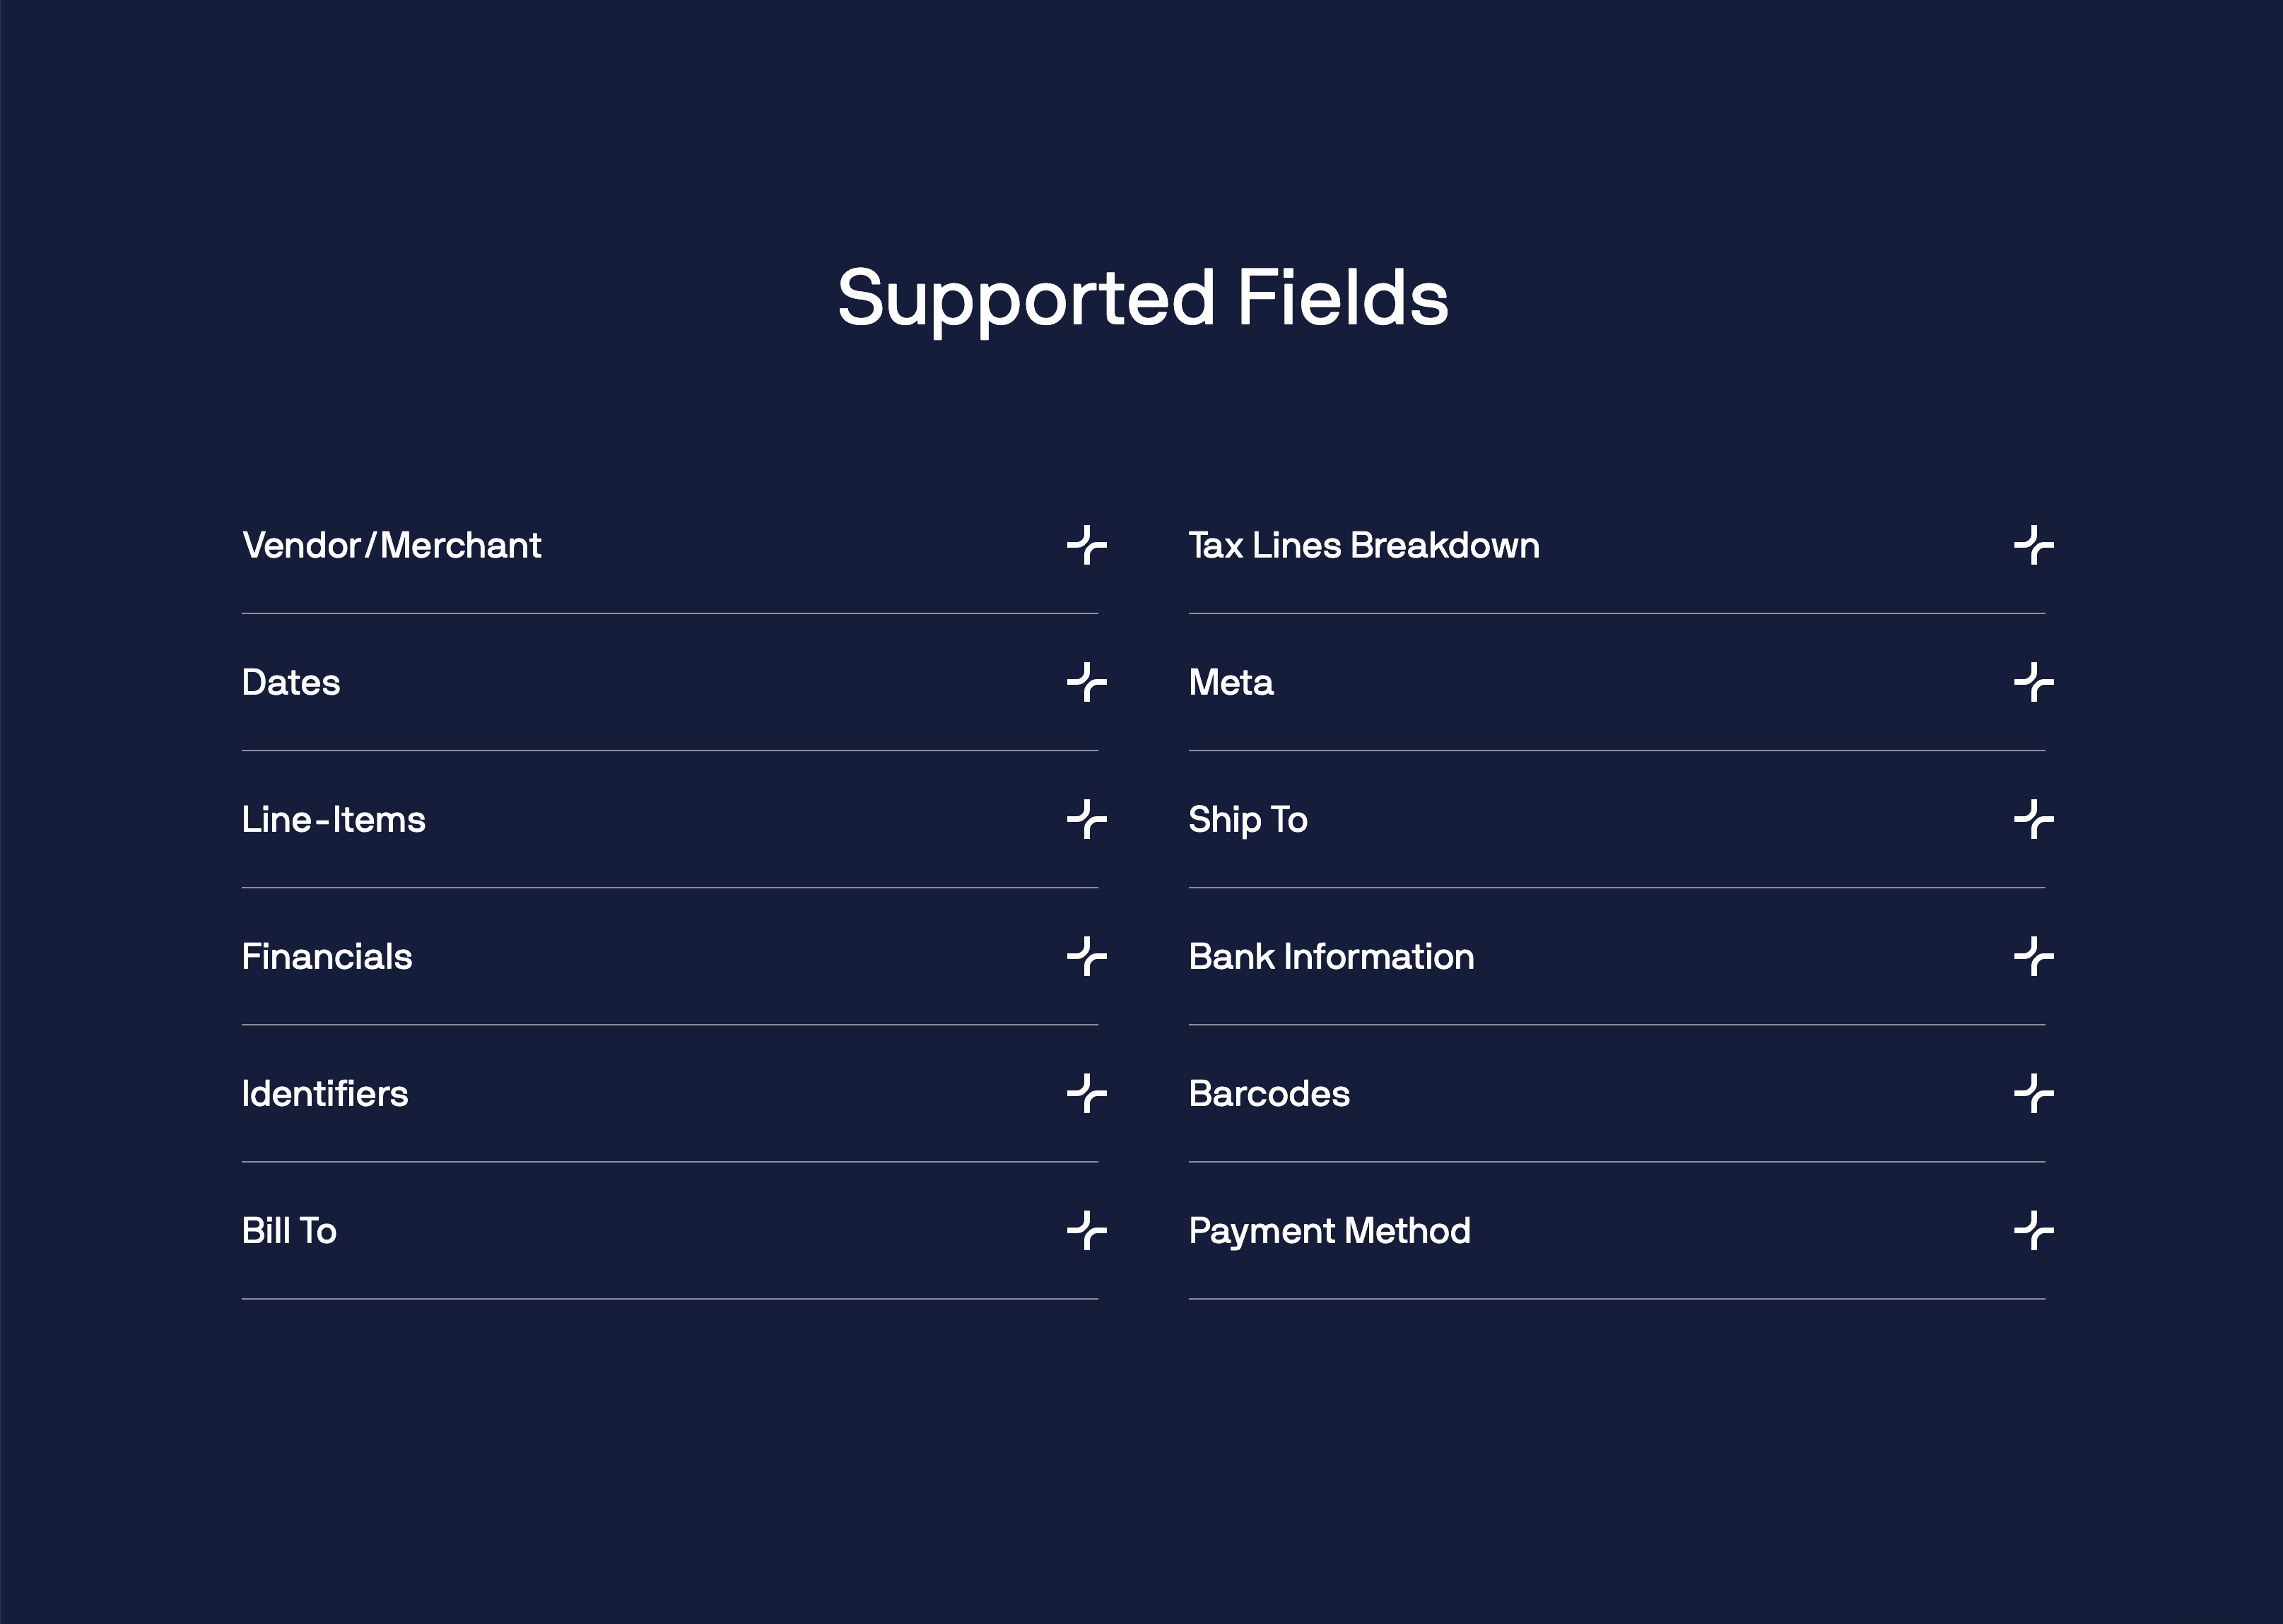Screen dimensions: 2283x1624
Task: Click the Barcodes field title
Action: tap(1268, 1094)
